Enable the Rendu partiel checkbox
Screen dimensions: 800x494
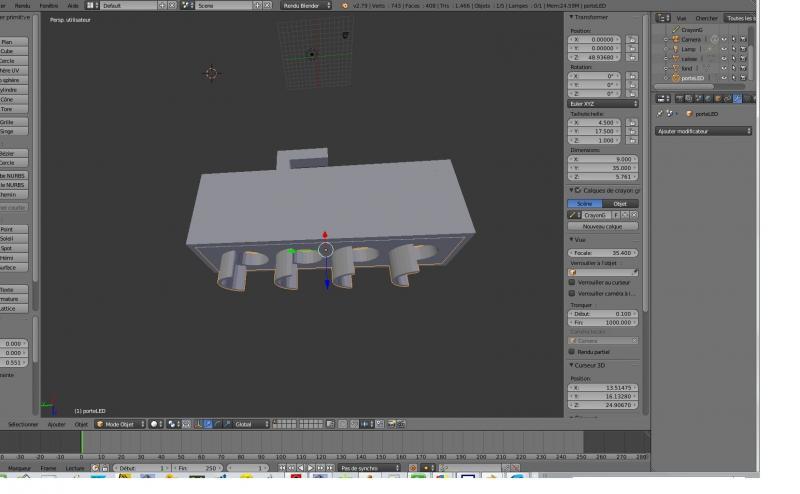point(571,351)
